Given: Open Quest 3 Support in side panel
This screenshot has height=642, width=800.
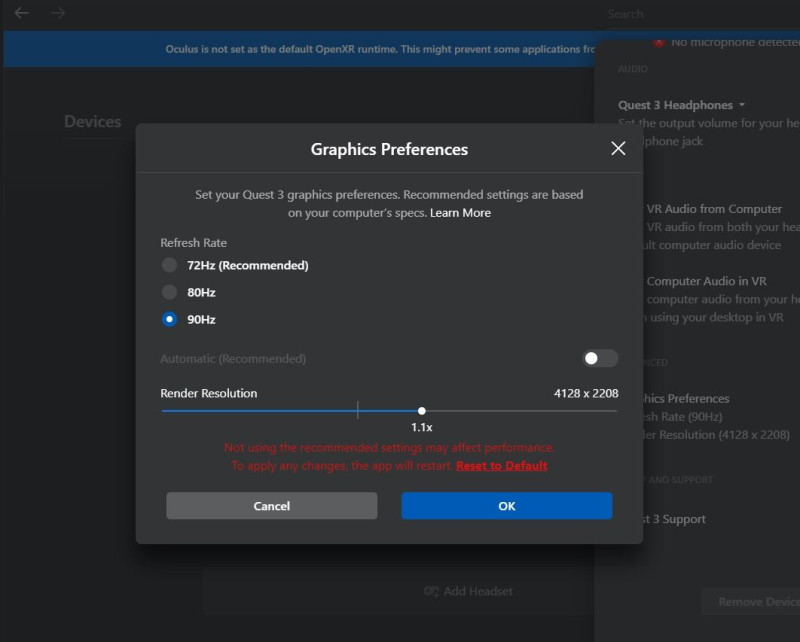Looking at the screenshot, I should (x=672, y=519).
